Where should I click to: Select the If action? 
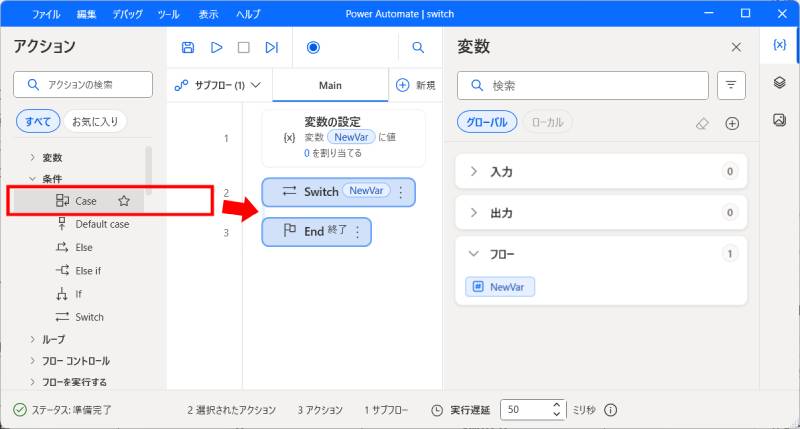pyautogui.click(x=69, y=294)
